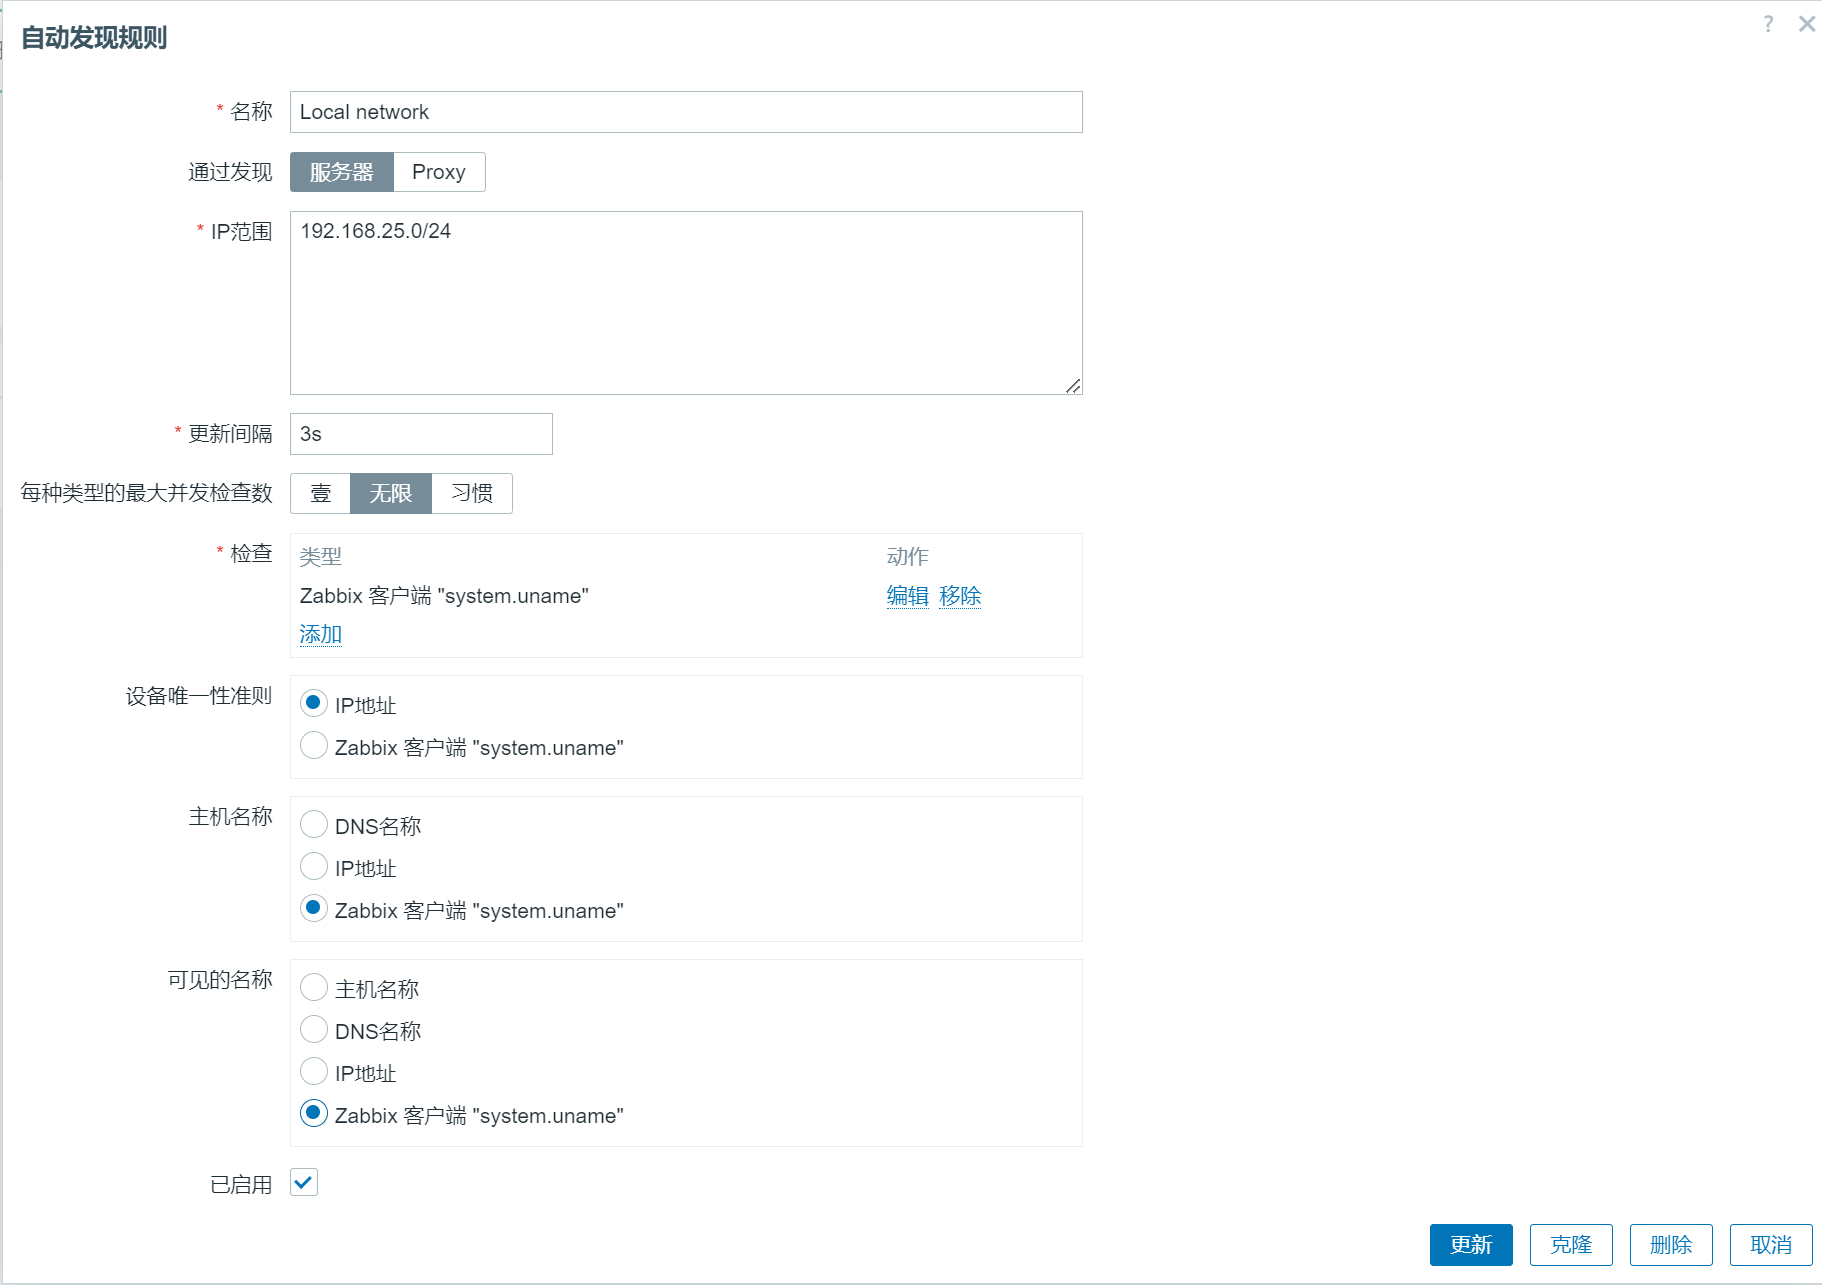This screenshot has width=1822, height=1285.
Task: Select Zabbix system.uname for 可见的名称
Action: coord(314,1113)
